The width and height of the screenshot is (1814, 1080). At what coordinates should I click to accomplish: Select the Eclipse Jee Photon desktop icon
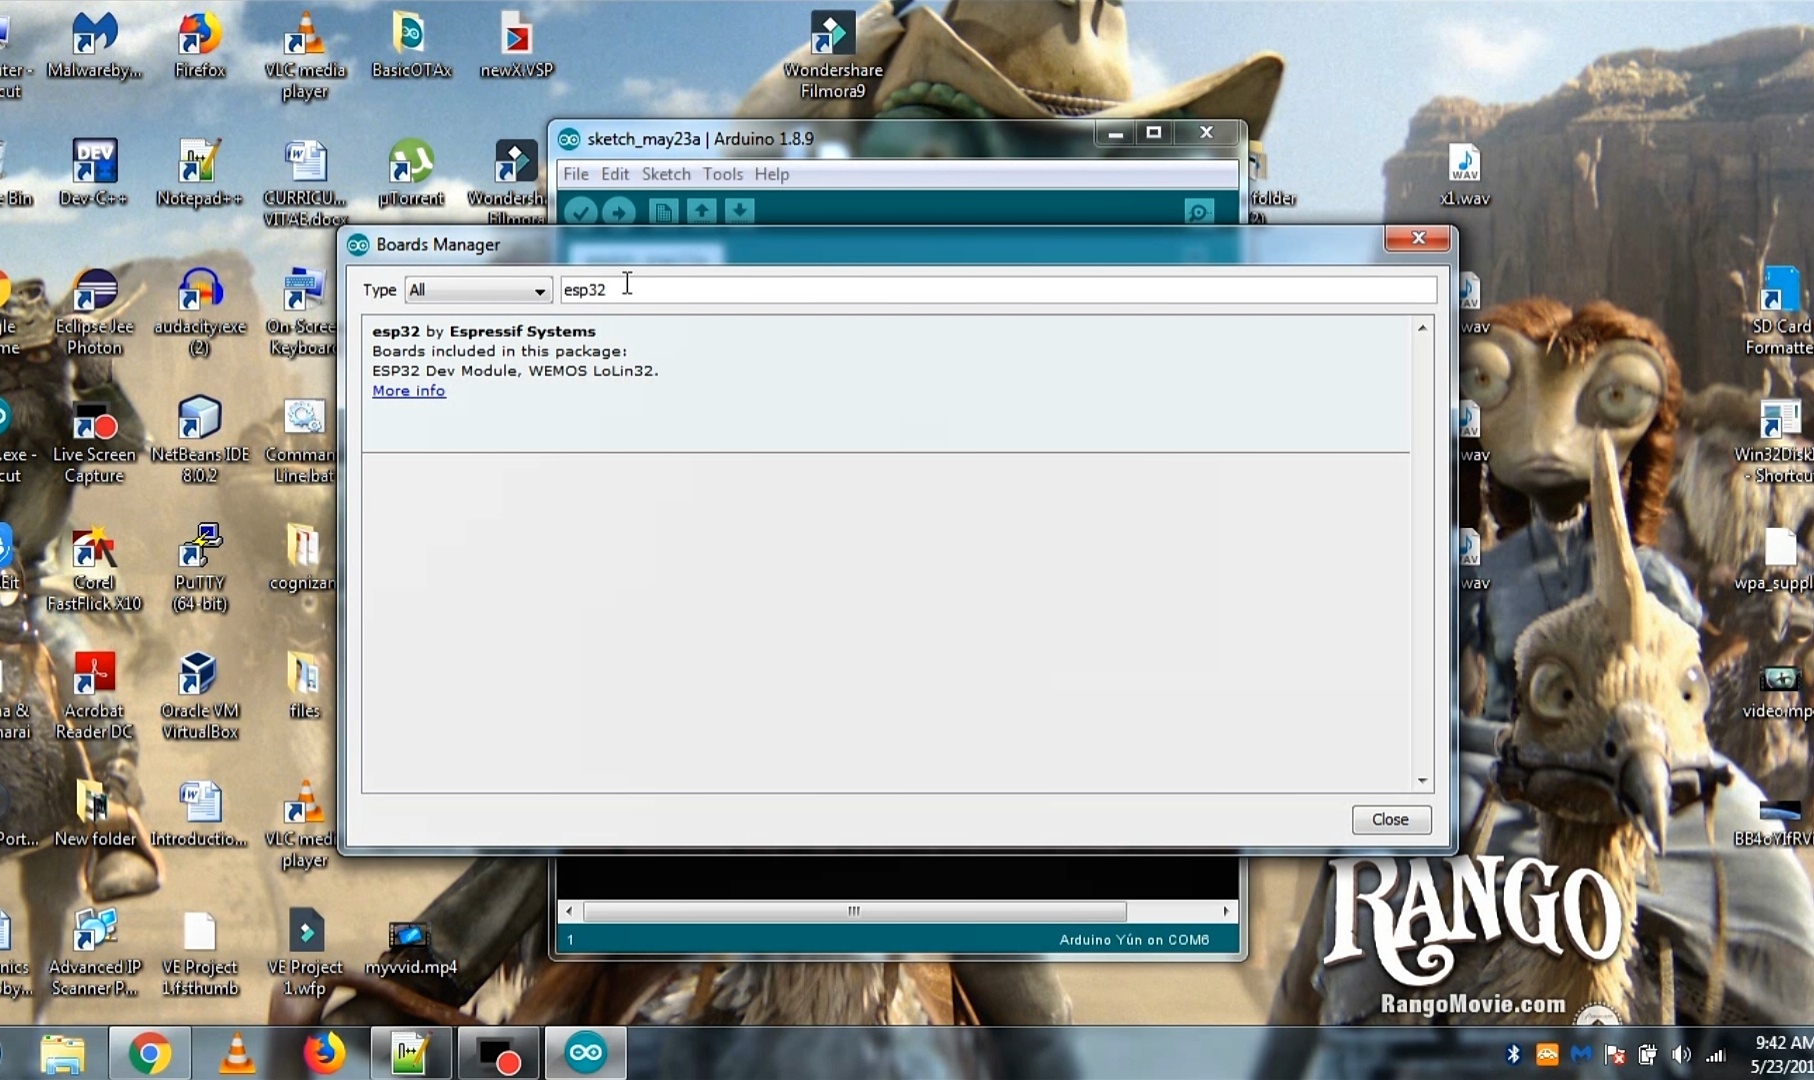point(94,312)
